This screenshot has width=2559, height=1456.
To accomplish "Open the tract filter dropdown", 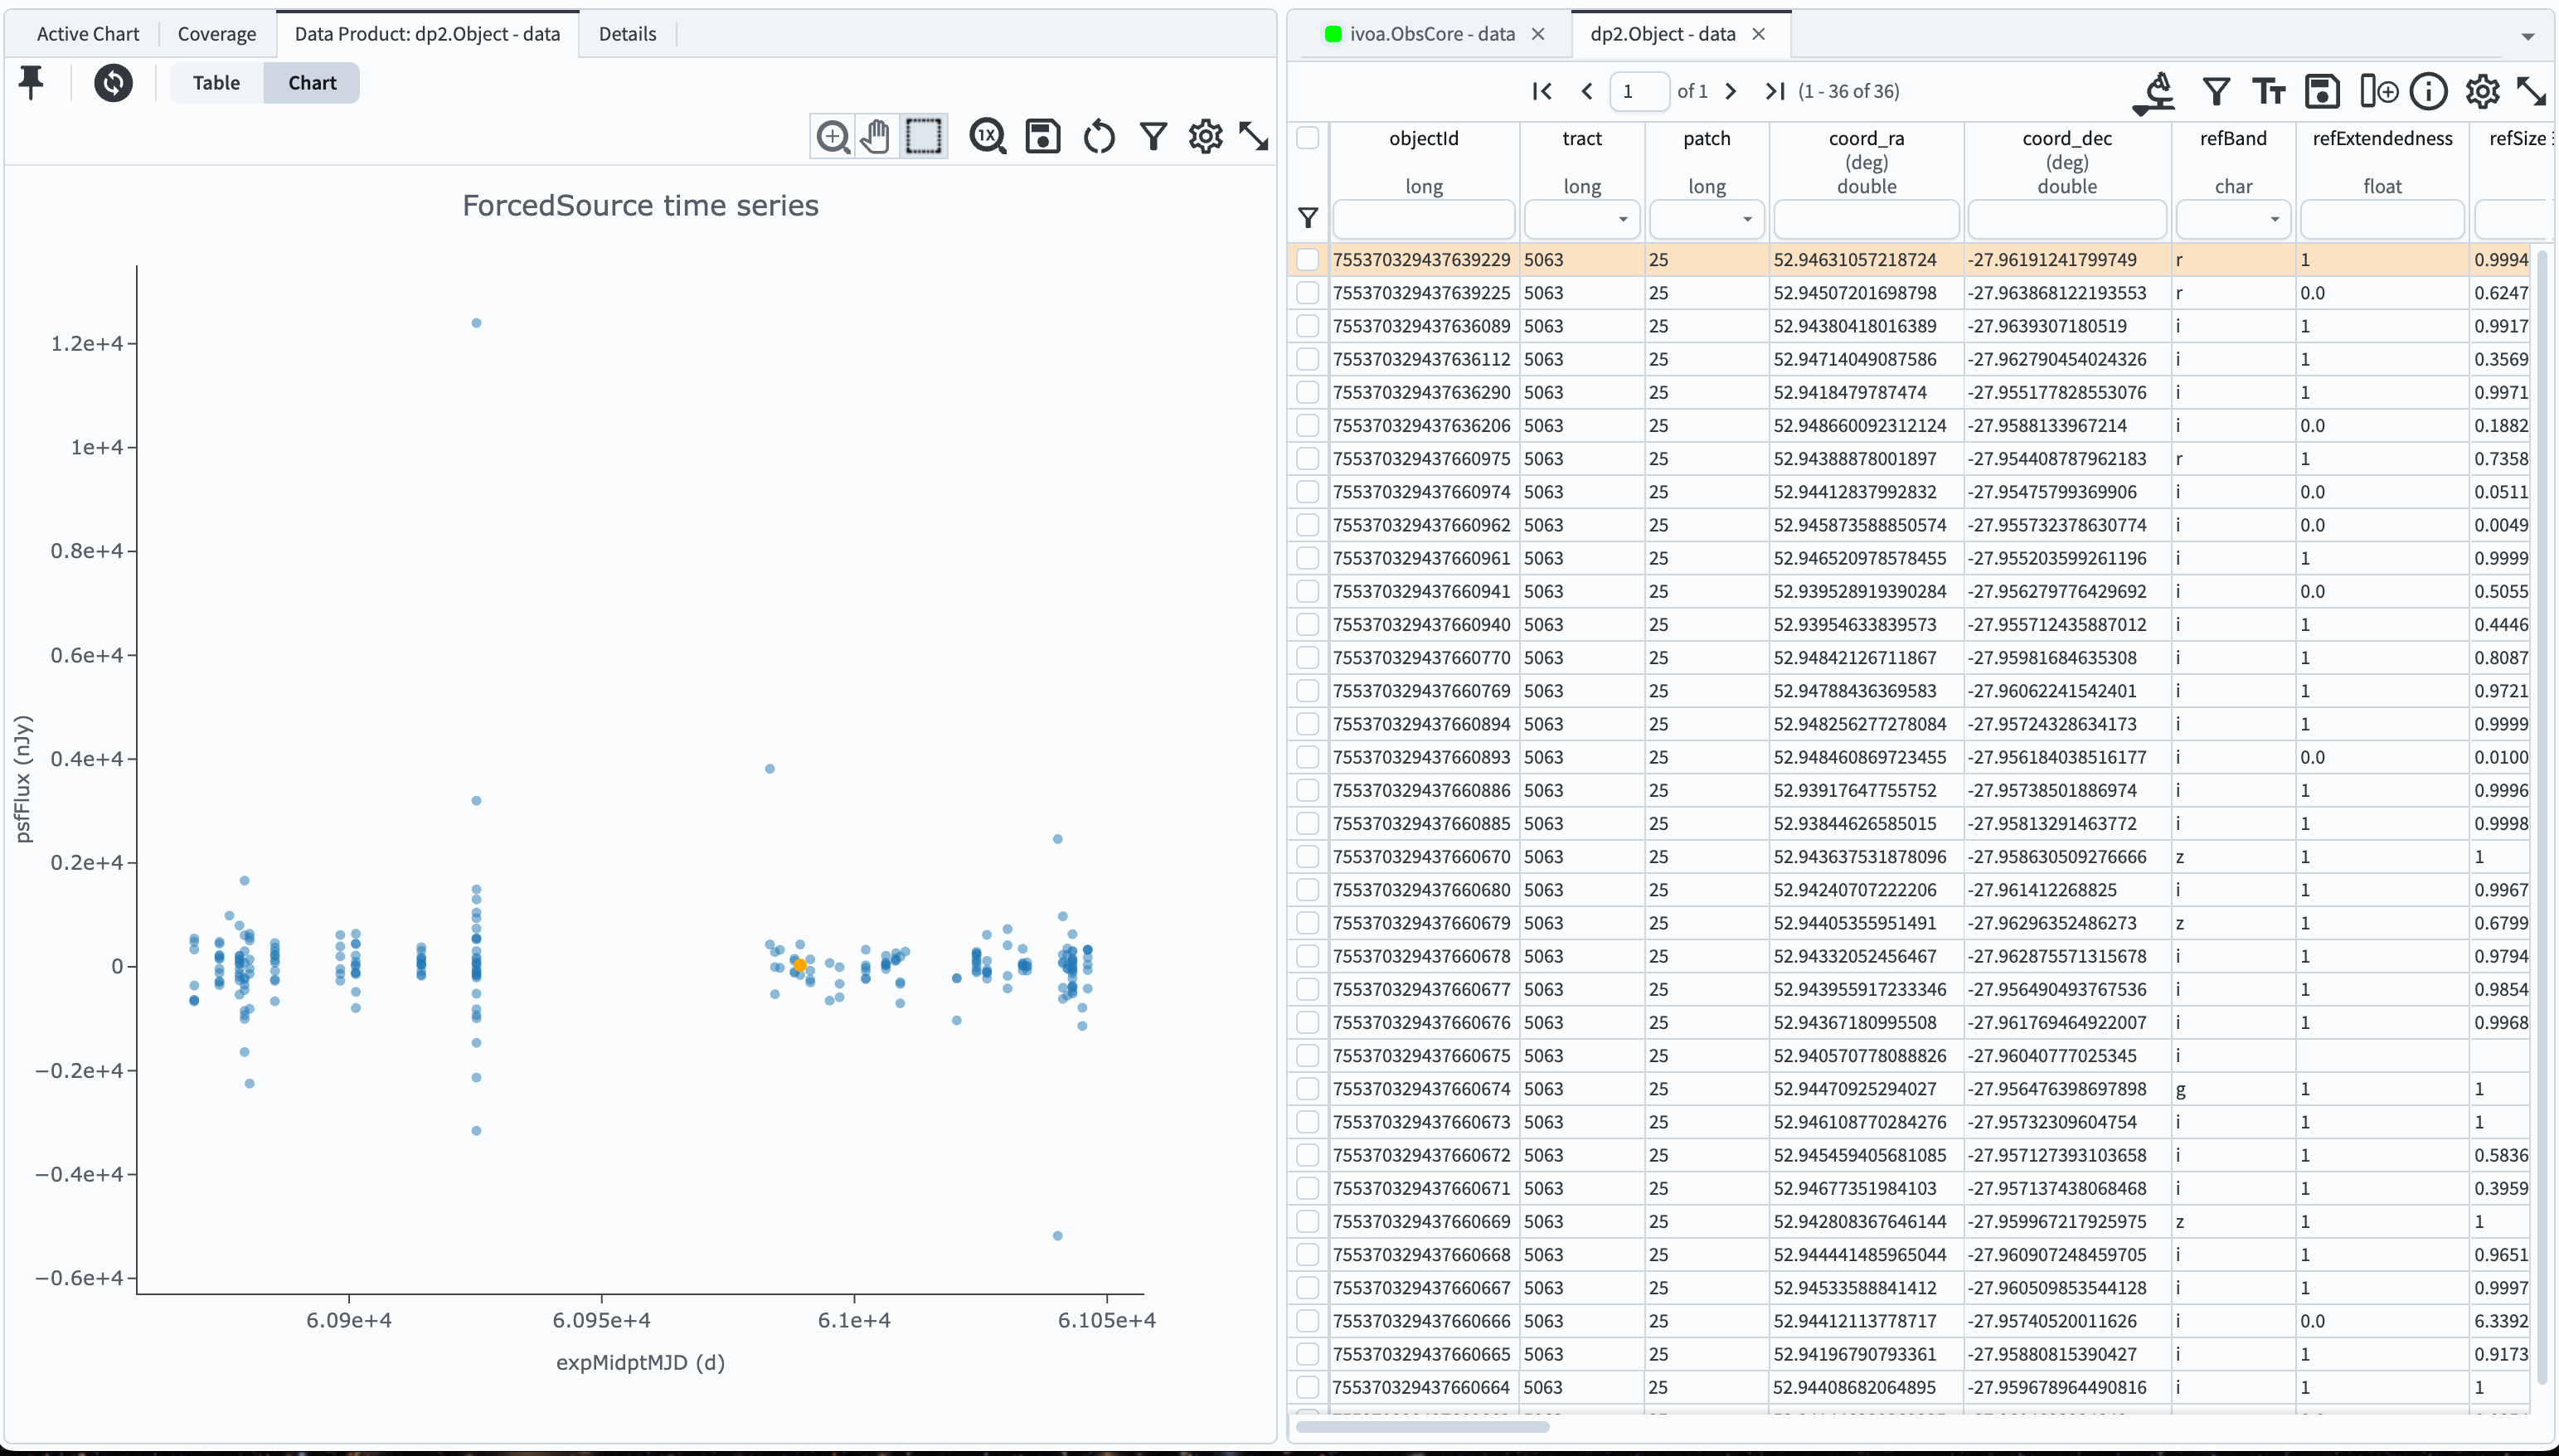I will click(x=1622, y=219).
